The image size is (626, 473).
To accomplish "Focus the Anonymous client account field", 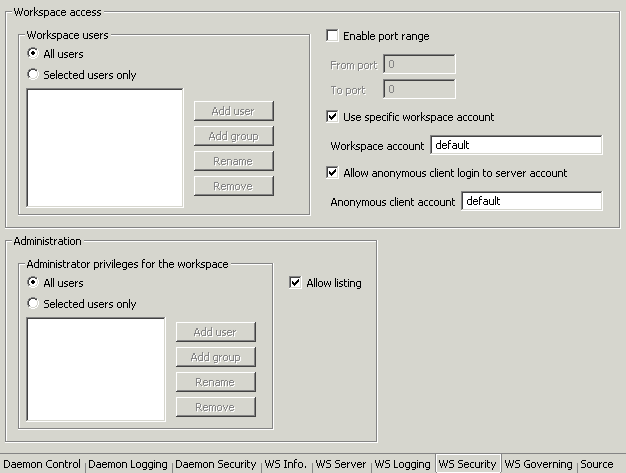I will pos(532,201).
